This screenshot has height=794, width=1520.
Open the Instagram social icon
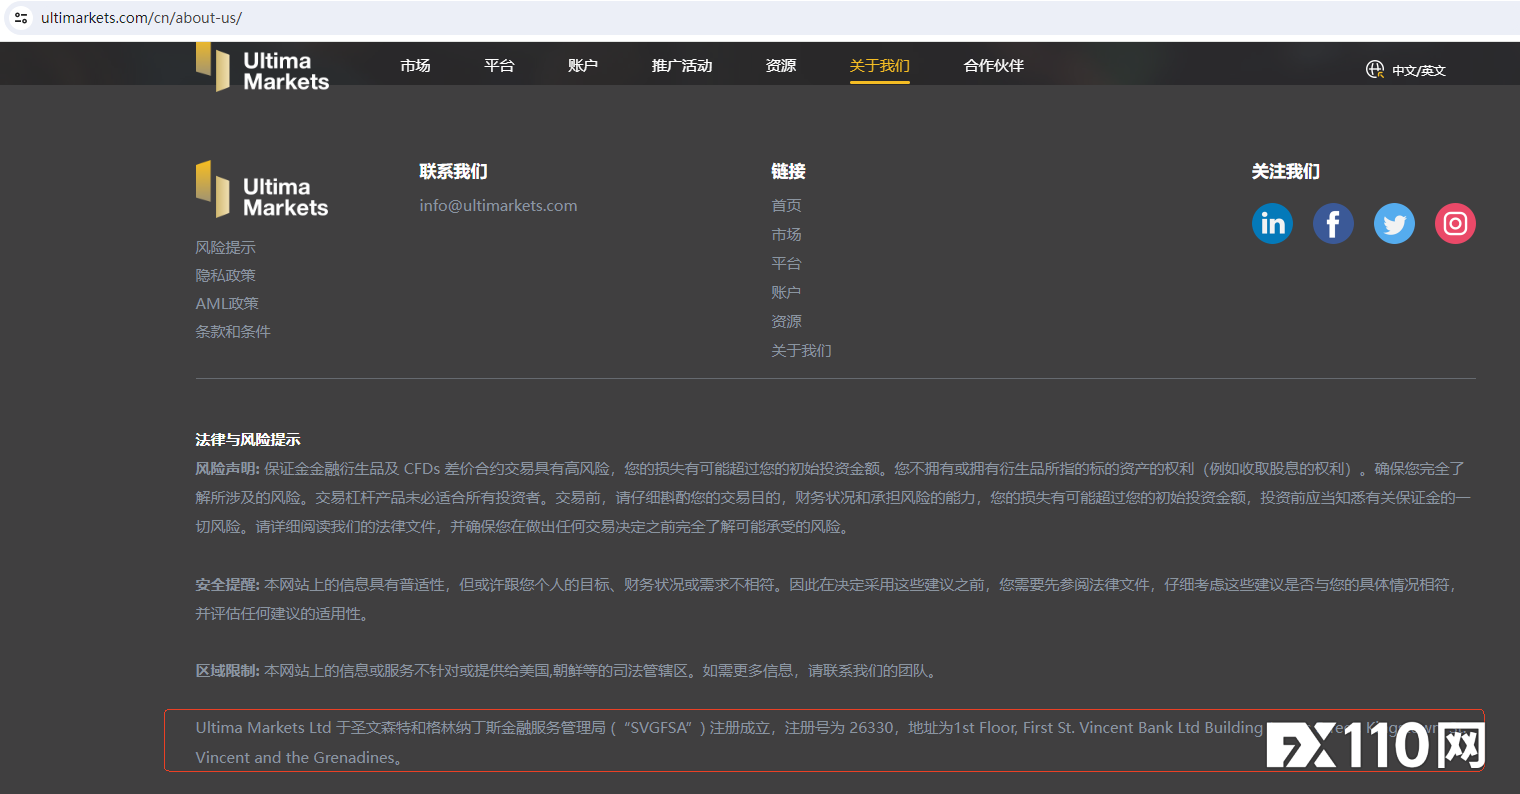[1455, 223]
